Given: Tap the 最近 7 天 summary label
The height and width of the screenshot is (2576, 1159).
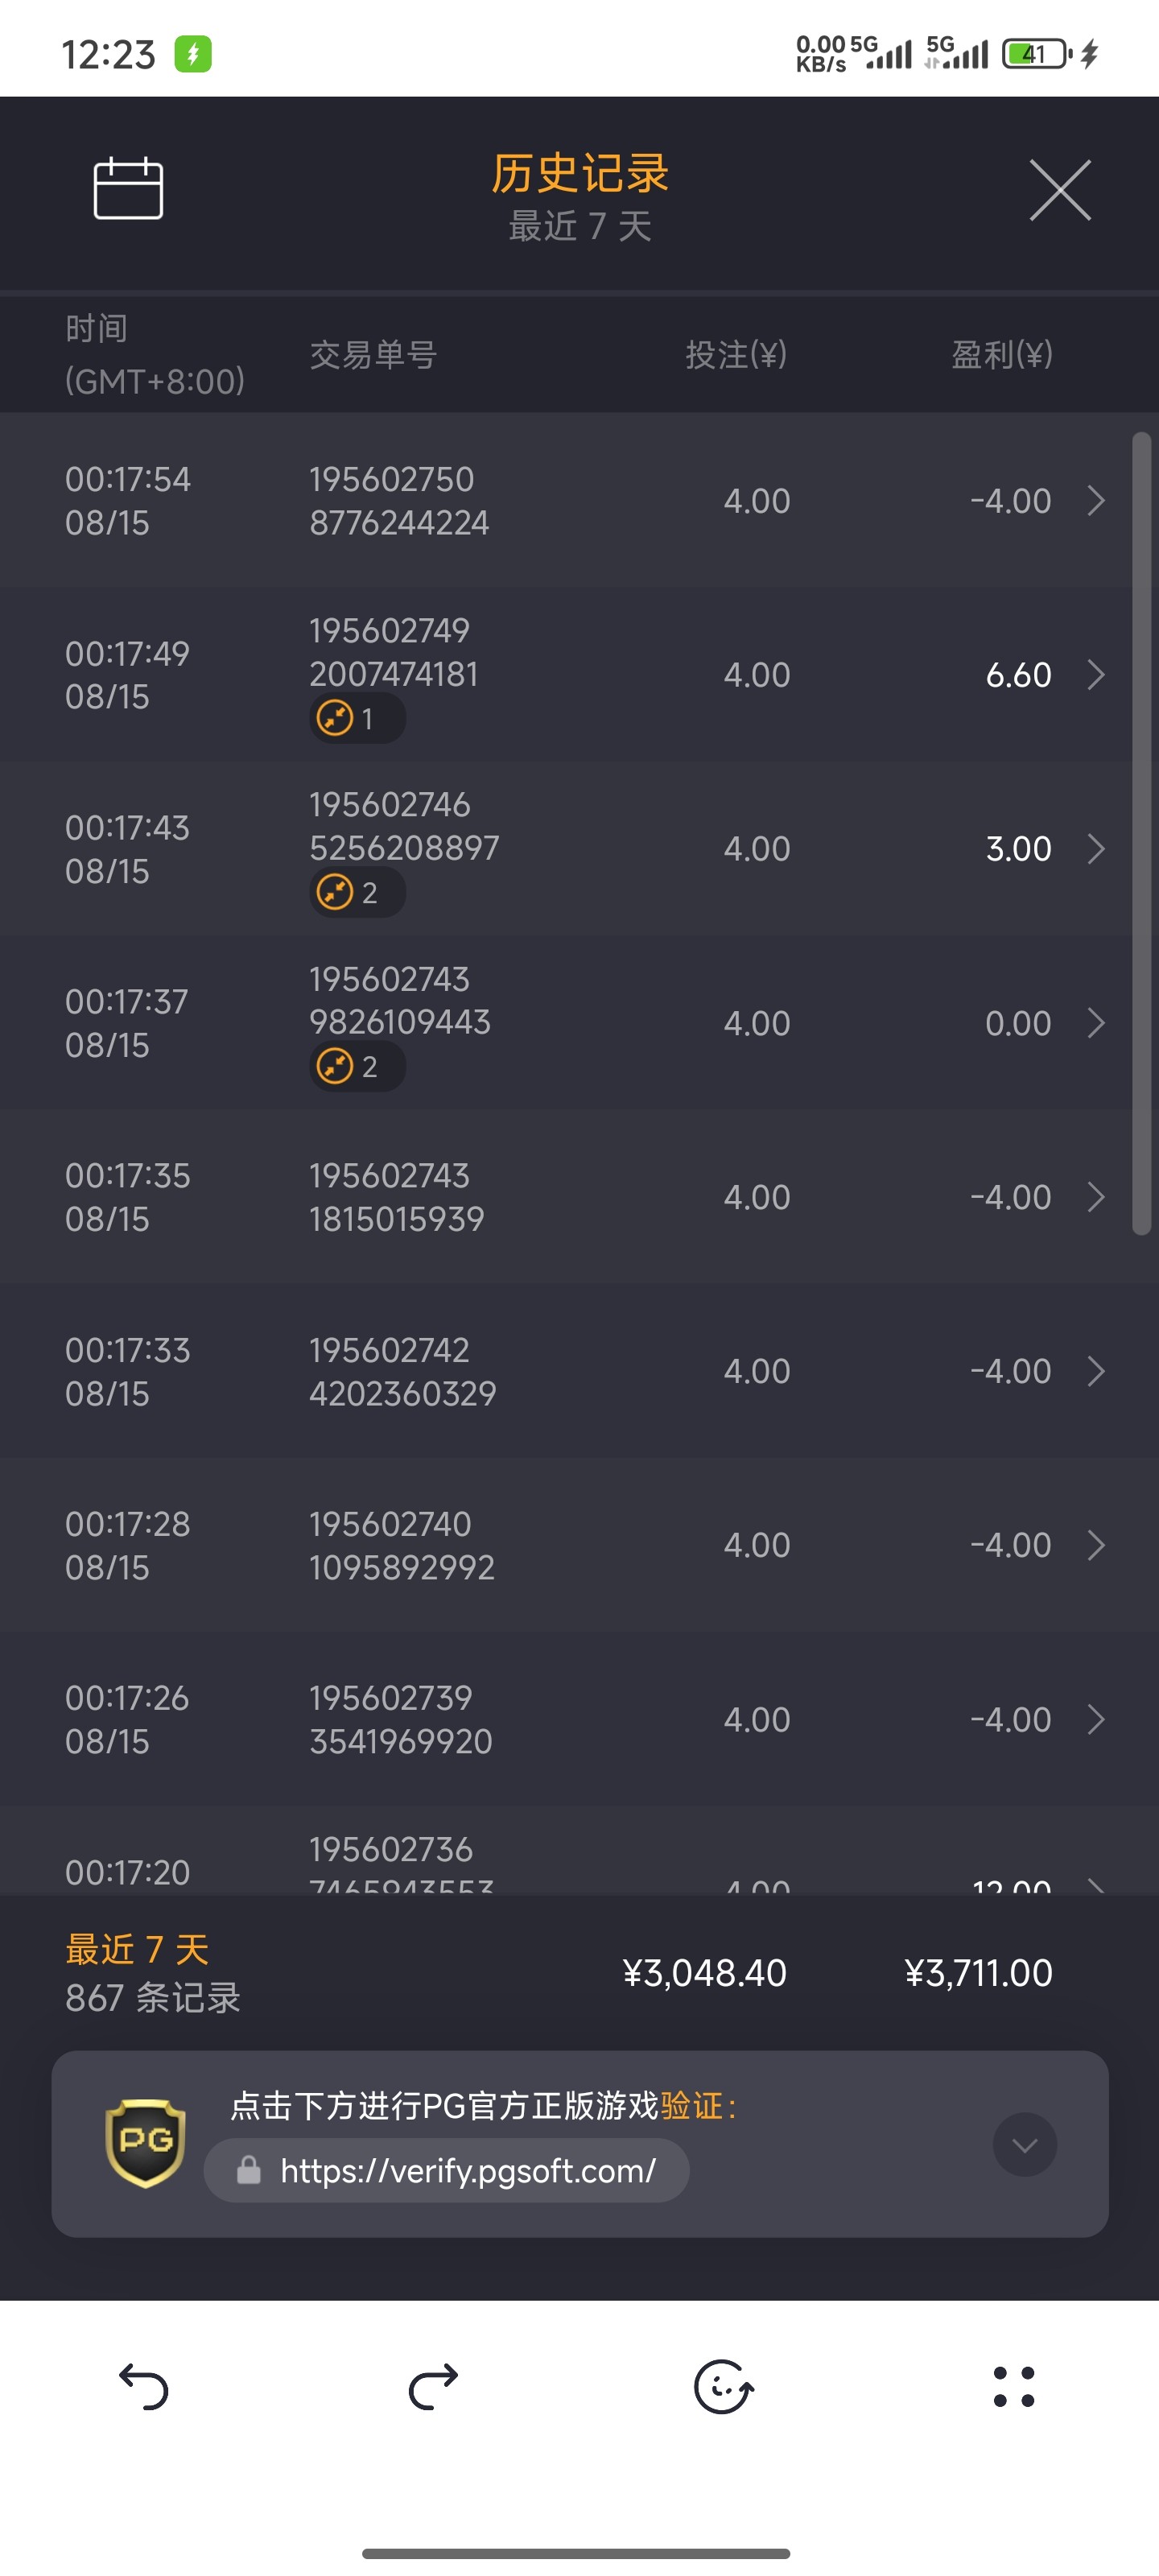Looking at the screenshot, I should pos(137,1949).
